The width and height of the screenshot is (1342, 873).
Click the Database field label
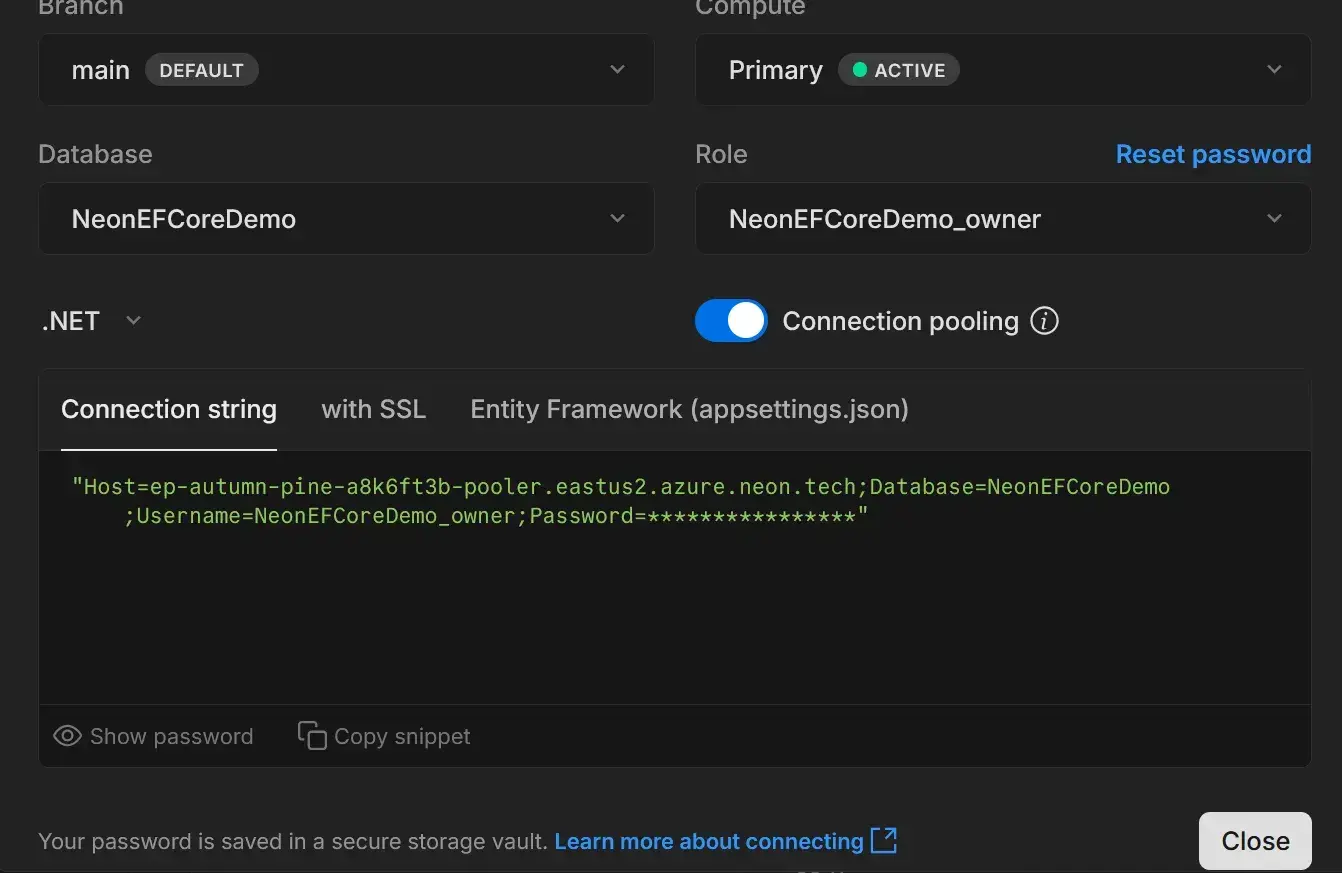coord(95,154)
